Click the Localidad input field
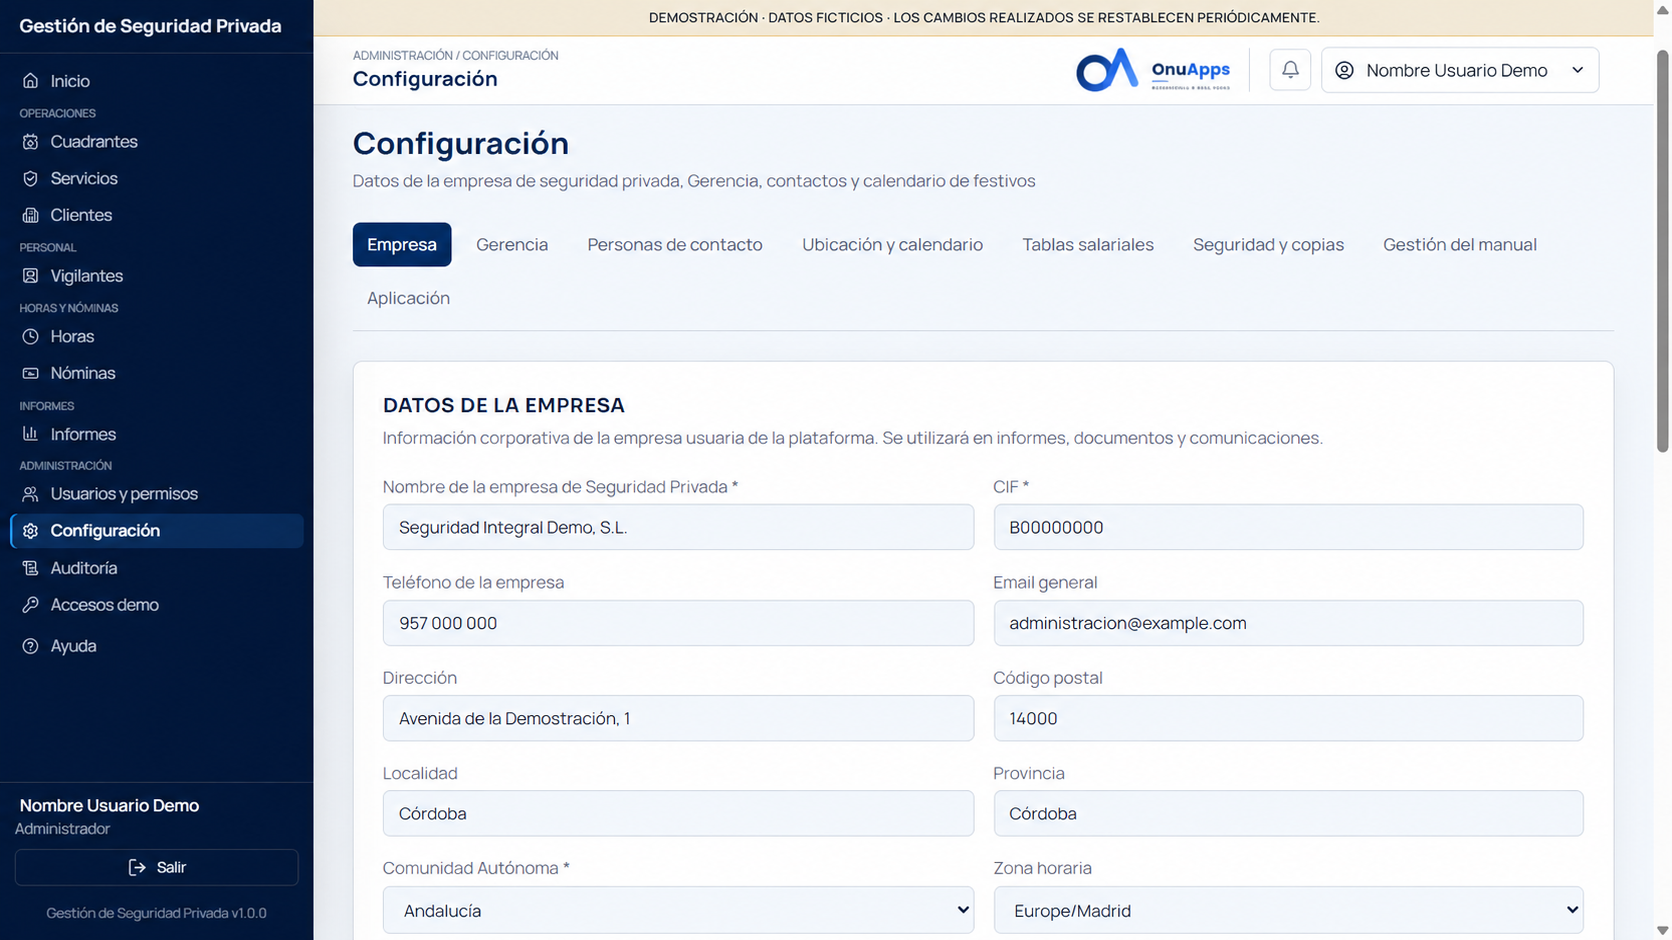1672x940 pixels. tap(678, 813)
